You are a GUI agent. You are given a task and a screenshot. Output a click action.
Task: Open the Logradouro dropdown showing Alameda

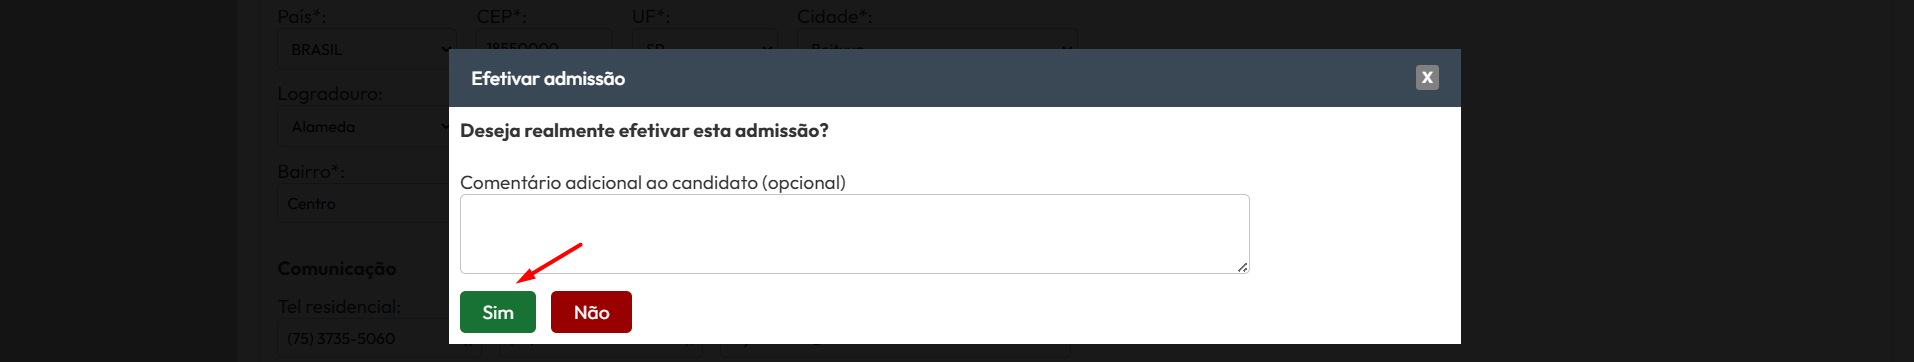click(364, 127)
